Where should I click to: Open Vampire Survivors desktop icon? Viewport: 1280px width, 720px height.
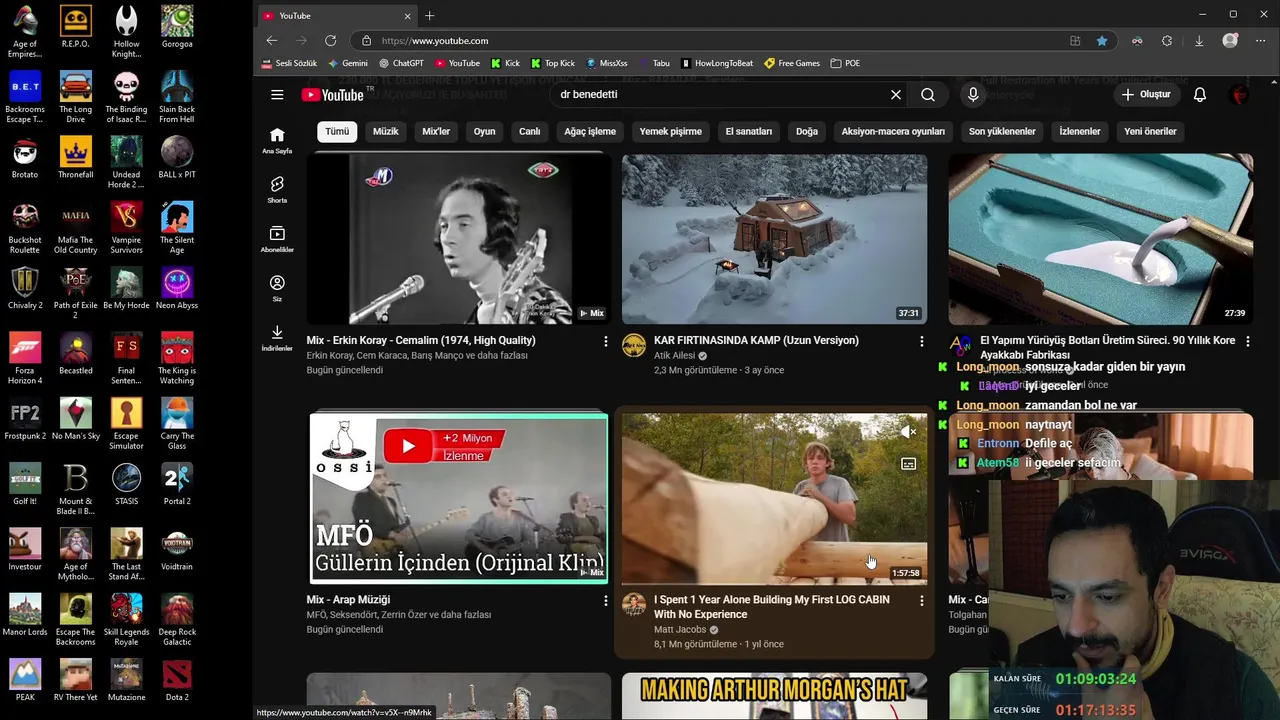[x=126, y=227]
